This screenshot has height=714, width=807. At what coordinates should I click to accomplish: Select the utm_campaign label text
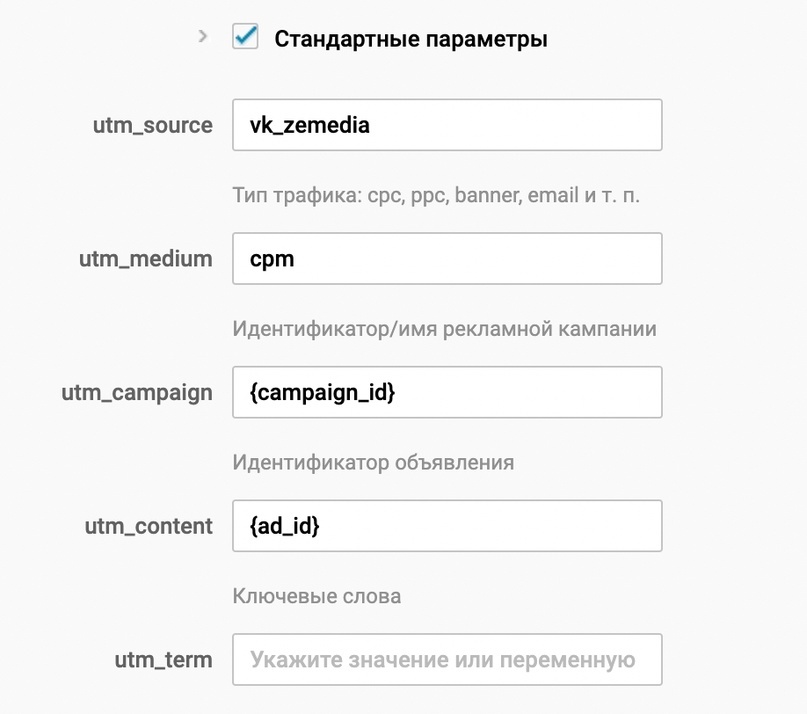[136, 392]
